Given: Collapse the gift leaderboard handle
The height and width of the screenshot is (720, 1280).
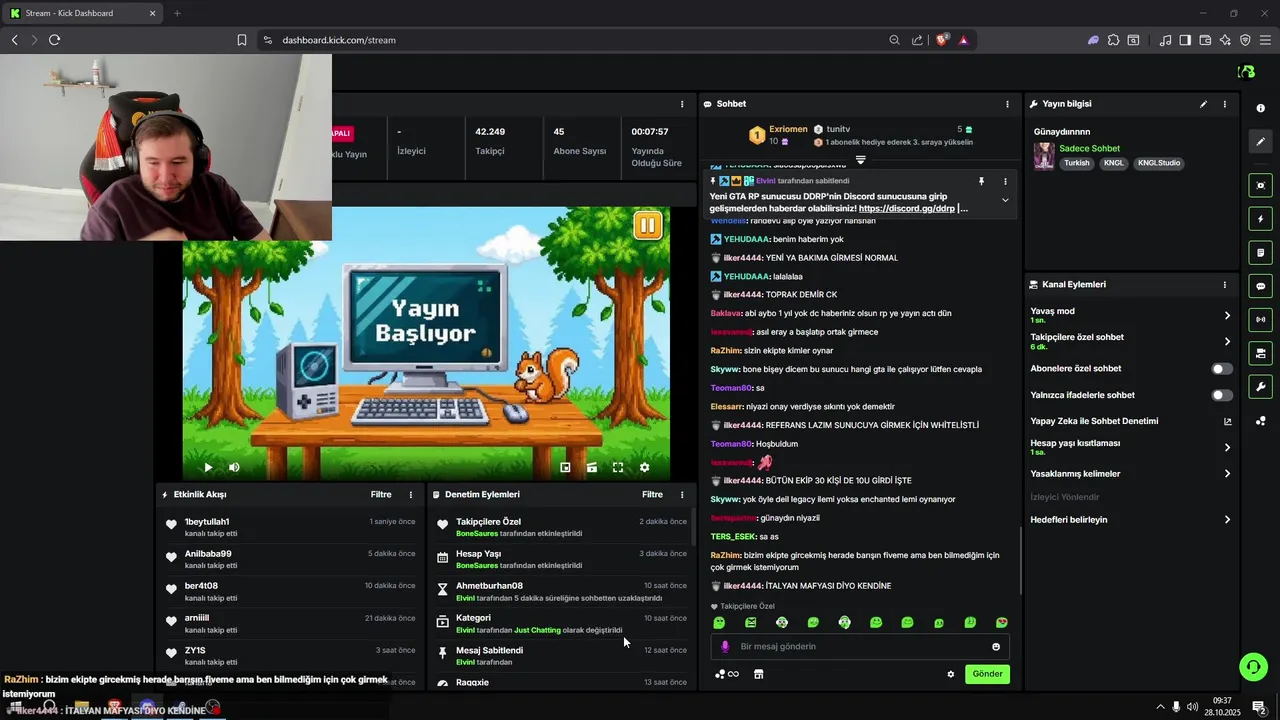Looking at the screenshot, I should [x=860, y=160].
